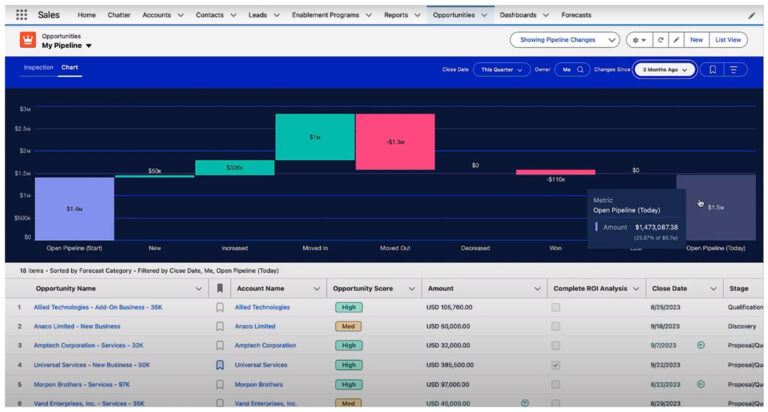
Task: Bookmark the Allied Technologies opportunity row
Action: click(x=220, y=307)
